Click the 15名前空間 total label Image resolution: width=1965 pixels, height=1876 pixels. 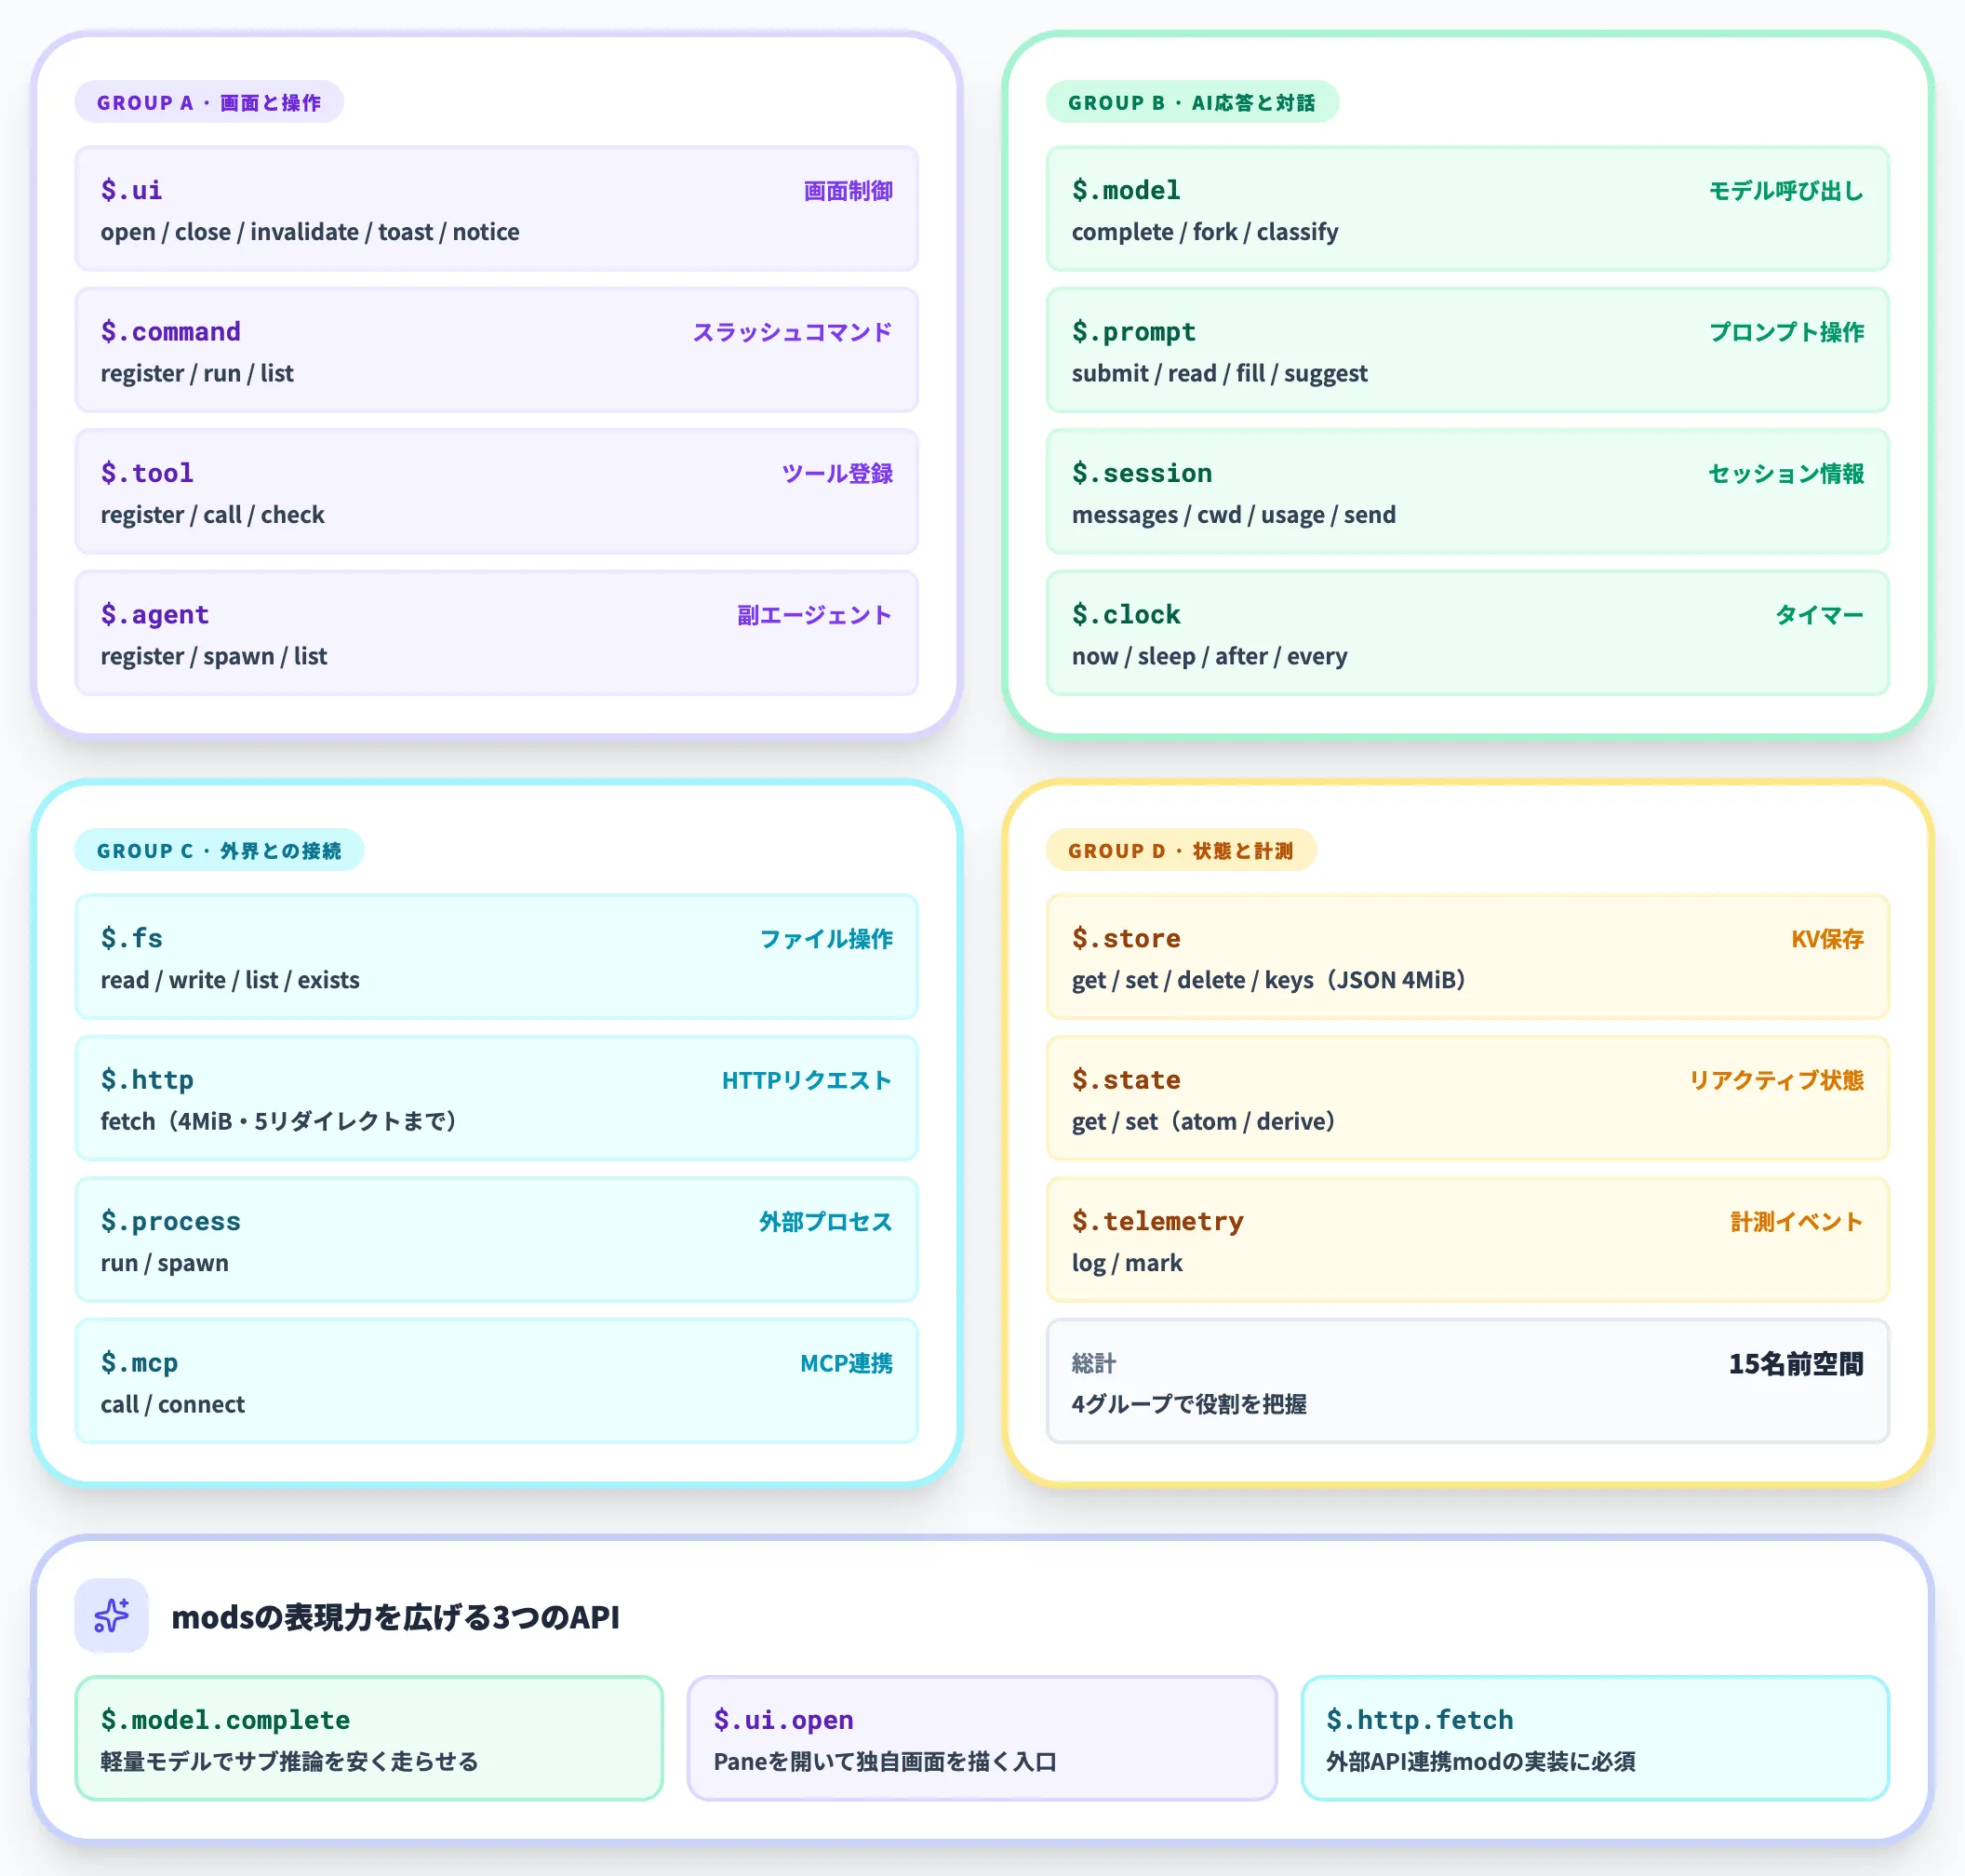1796,1363
